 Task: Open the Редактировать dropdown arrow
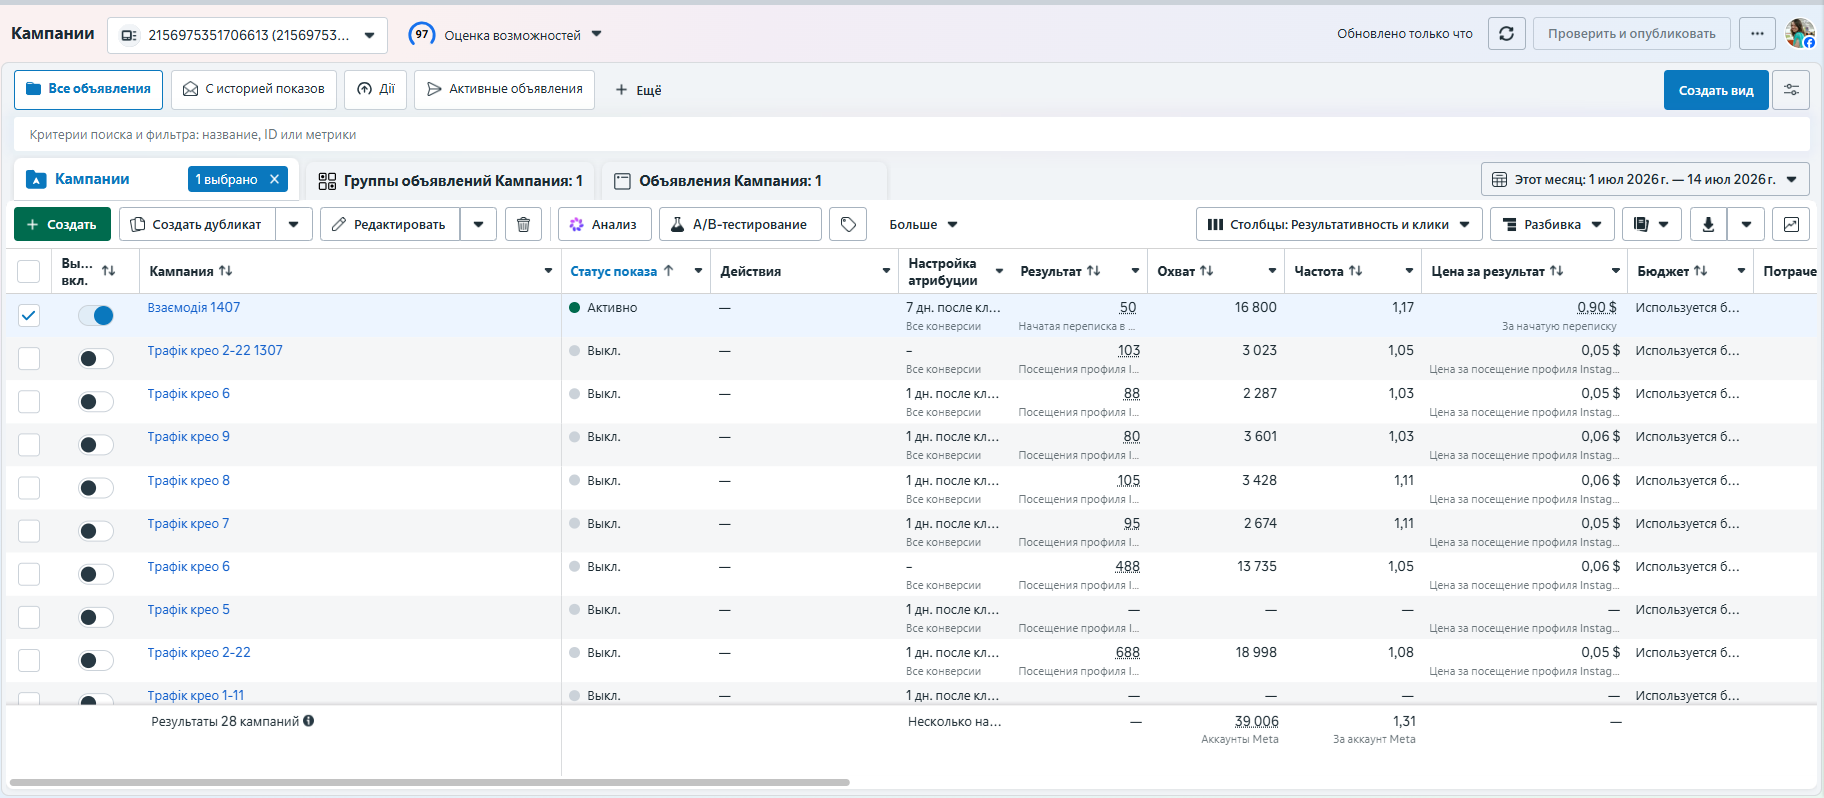tap(479, 225)
